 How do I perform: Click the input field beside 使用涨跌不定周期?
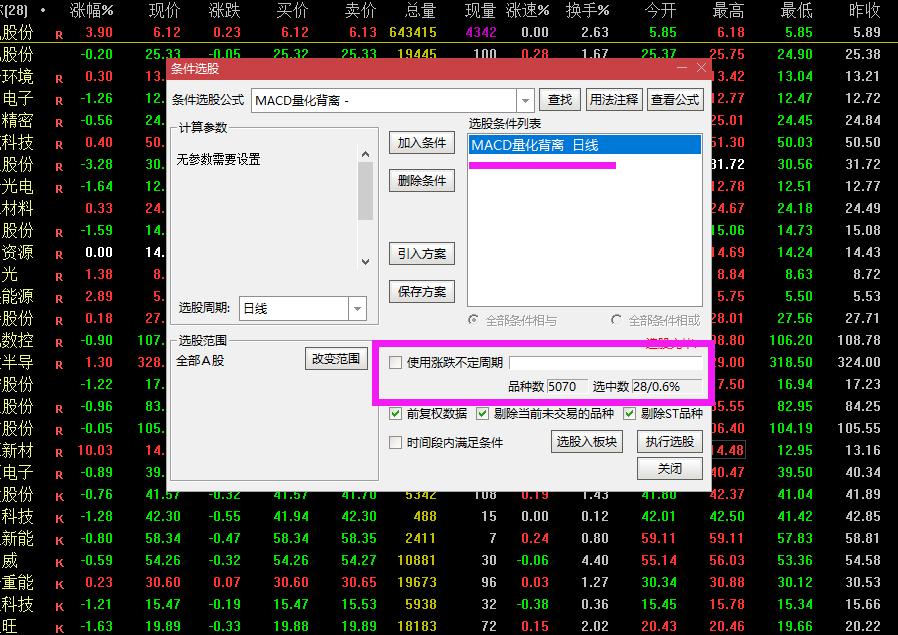coord(607,363)
